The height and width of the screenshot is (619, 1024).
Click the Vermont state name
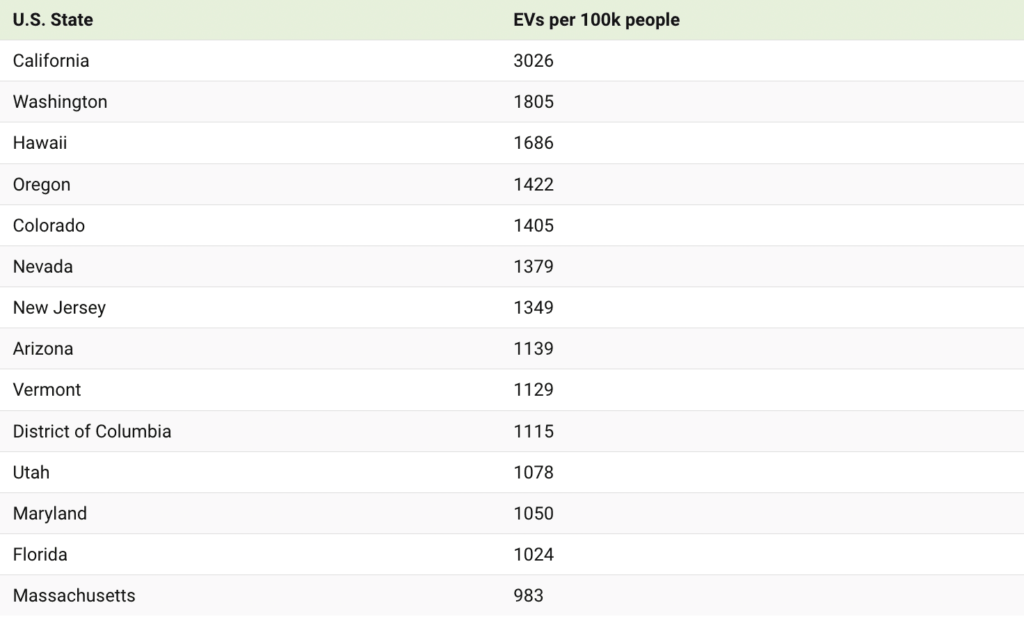(47, 389)
